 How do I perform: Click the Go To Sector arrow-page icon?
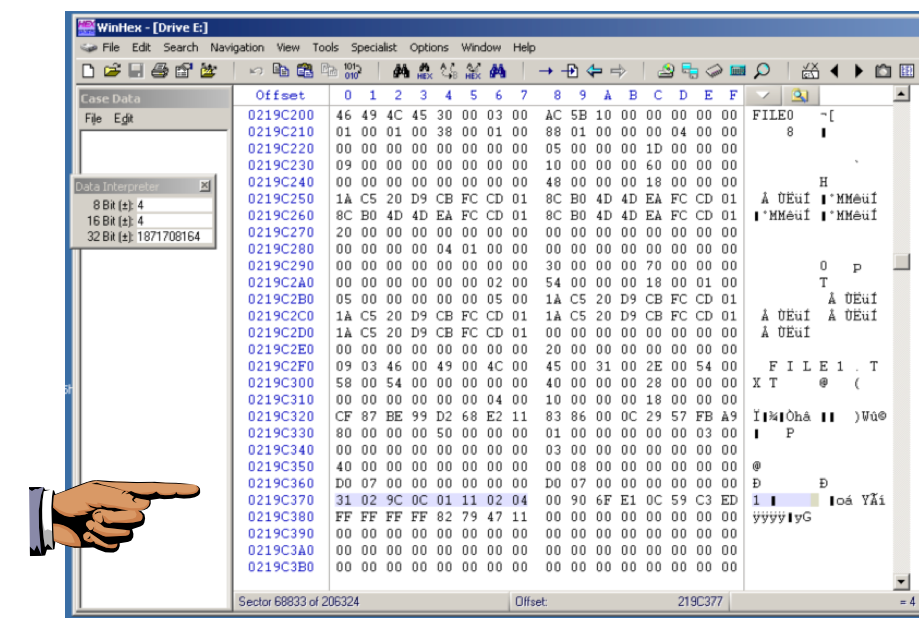tap(570, 71)
